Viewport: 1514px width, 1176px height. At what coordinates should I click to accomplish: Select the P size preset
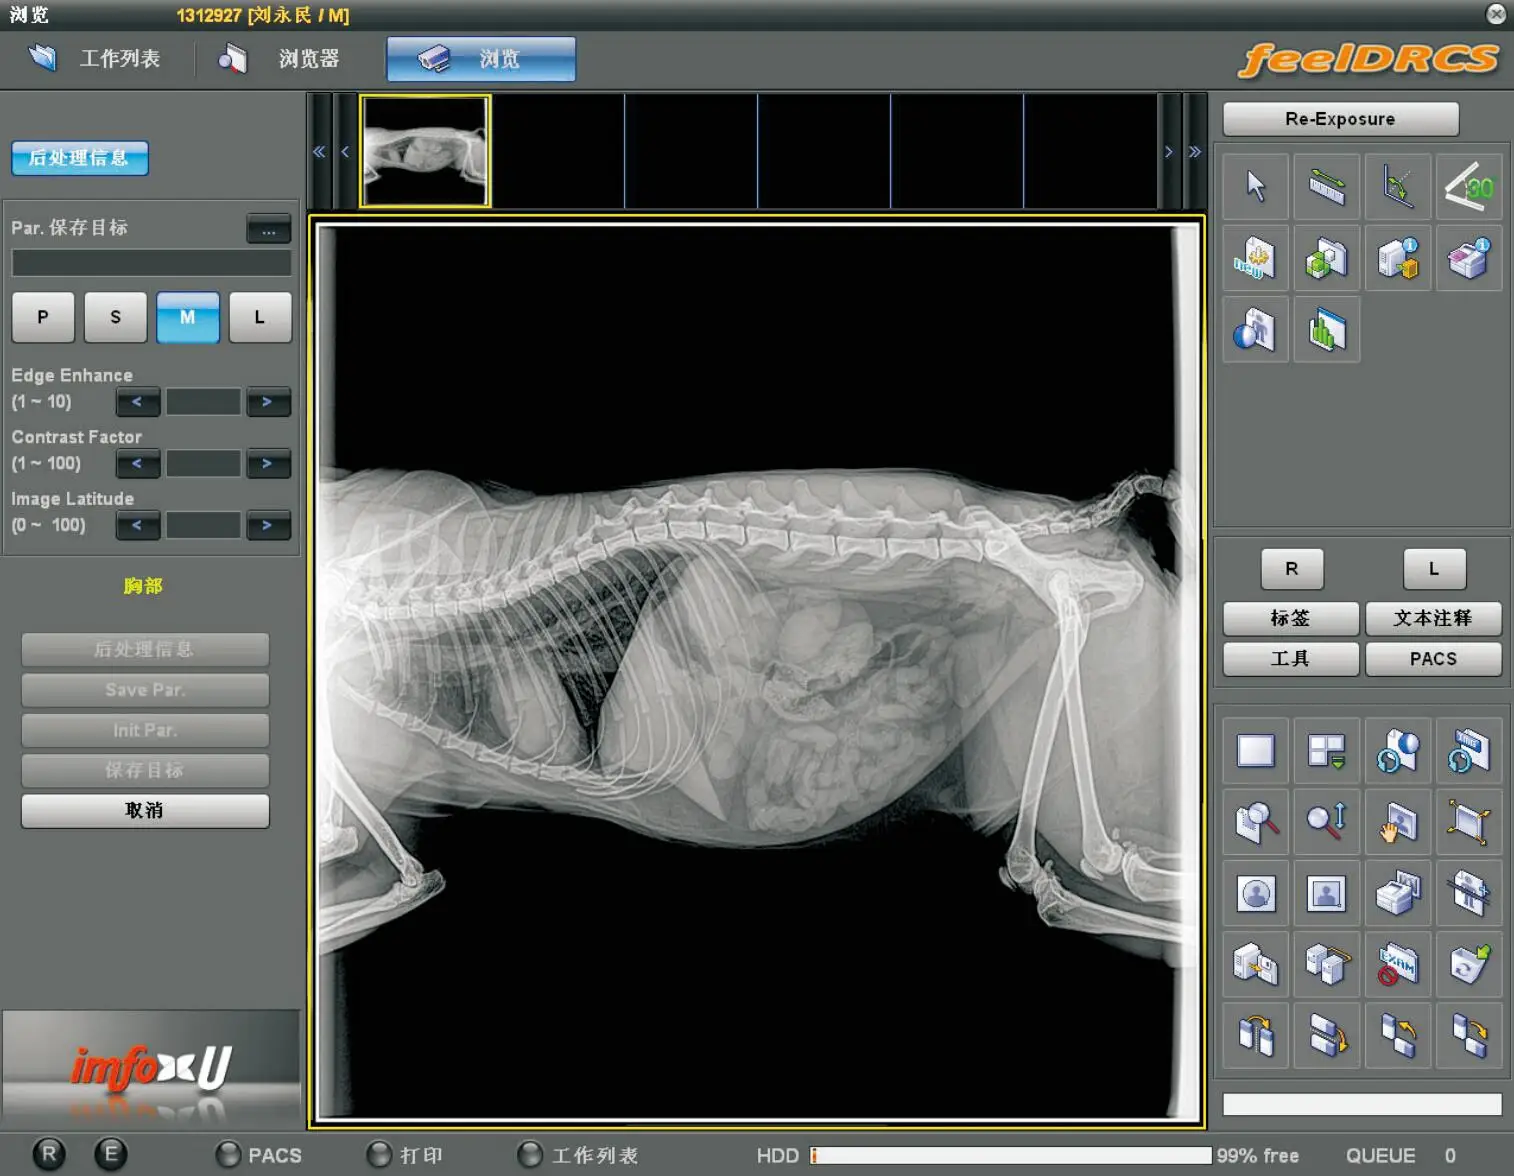[43, 318]
